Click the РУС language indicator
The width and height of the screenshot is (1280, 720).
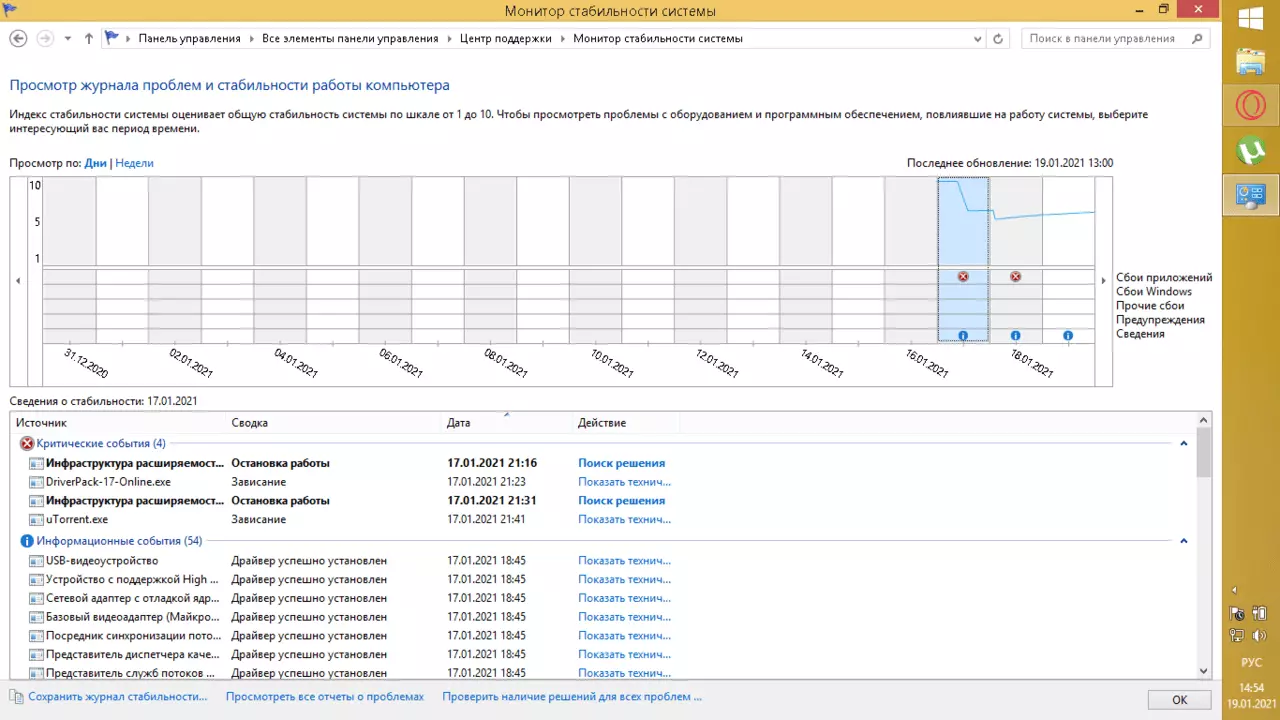(x=1251, y=663)
